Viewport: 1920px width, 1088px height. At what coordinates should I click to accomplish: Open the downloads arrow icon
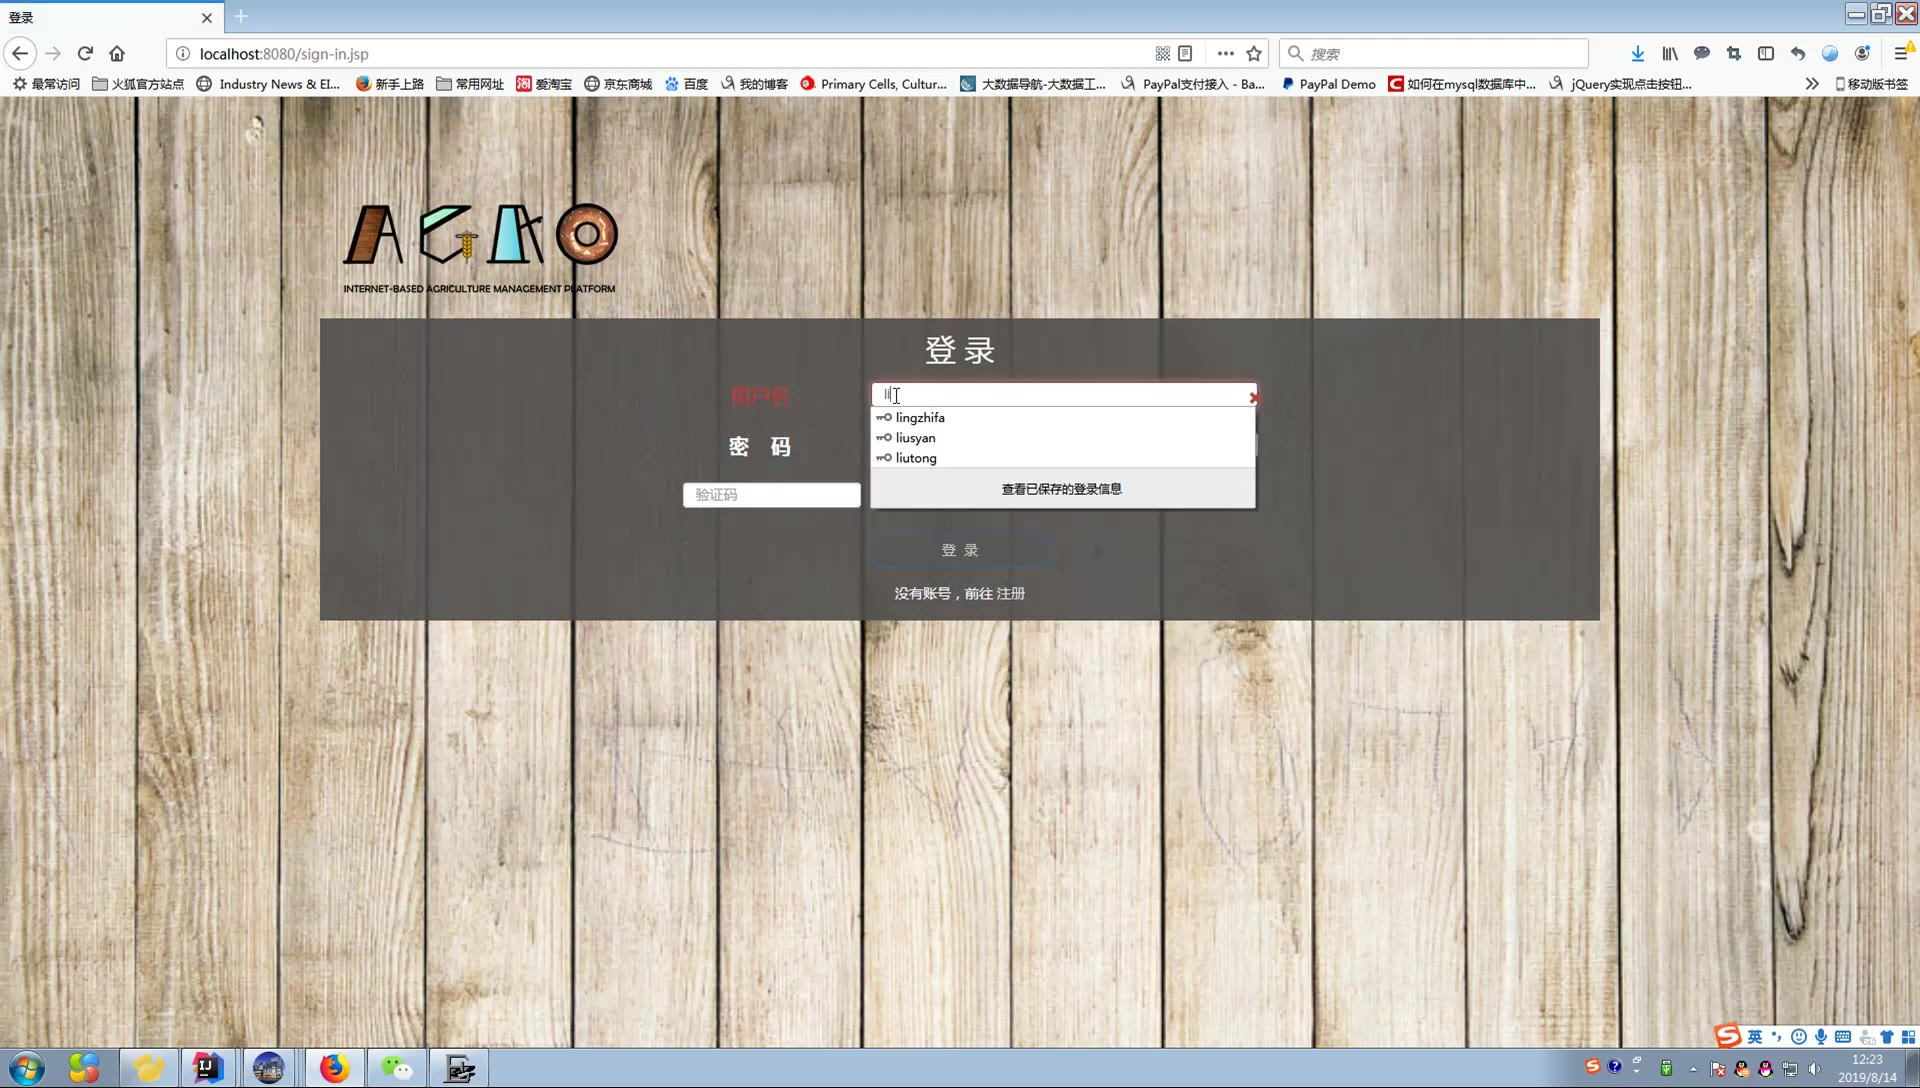click(1637, 54)
